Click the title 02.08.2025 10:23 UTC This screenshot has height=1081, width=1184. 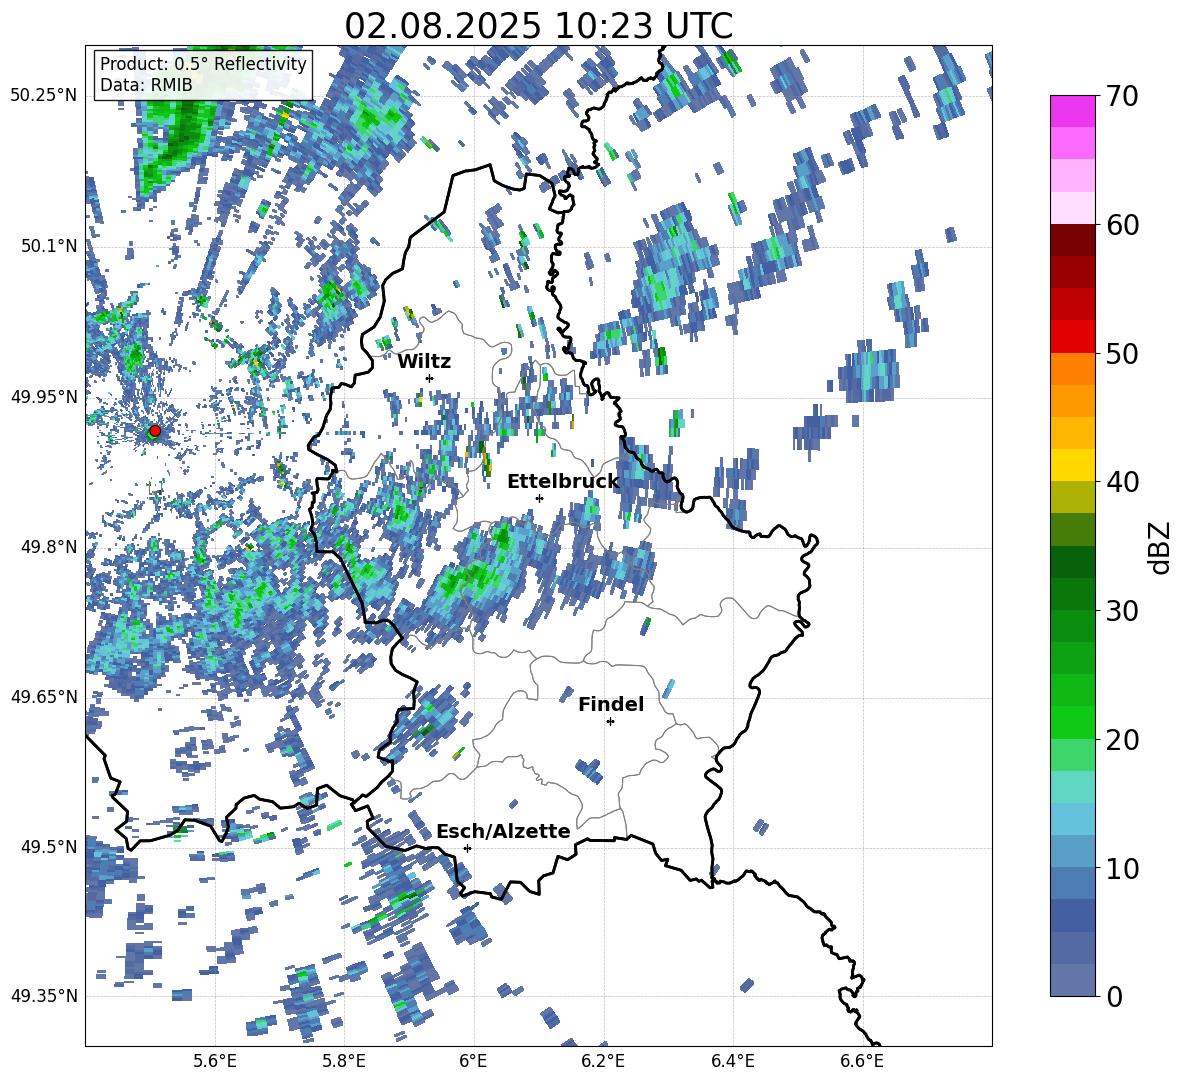[x=539, y=26]
